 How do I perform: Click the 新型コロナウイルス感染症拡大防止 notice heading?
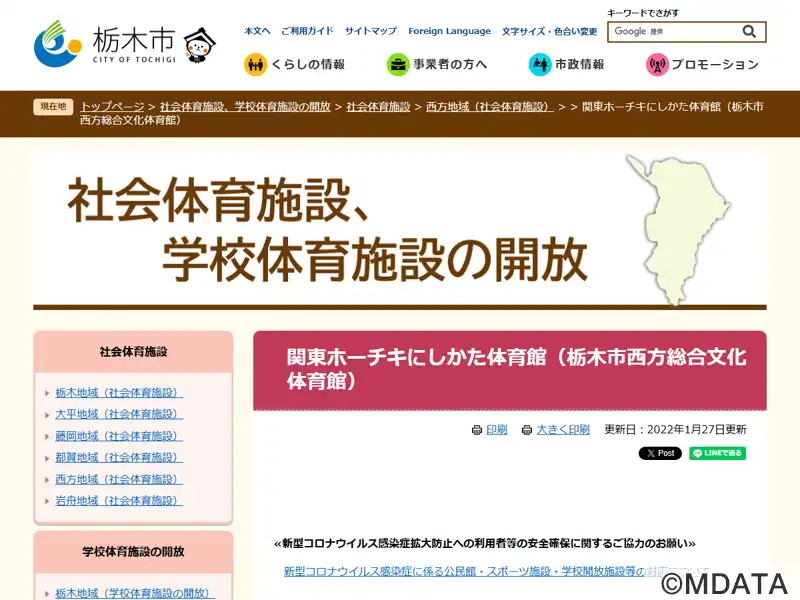485,543
